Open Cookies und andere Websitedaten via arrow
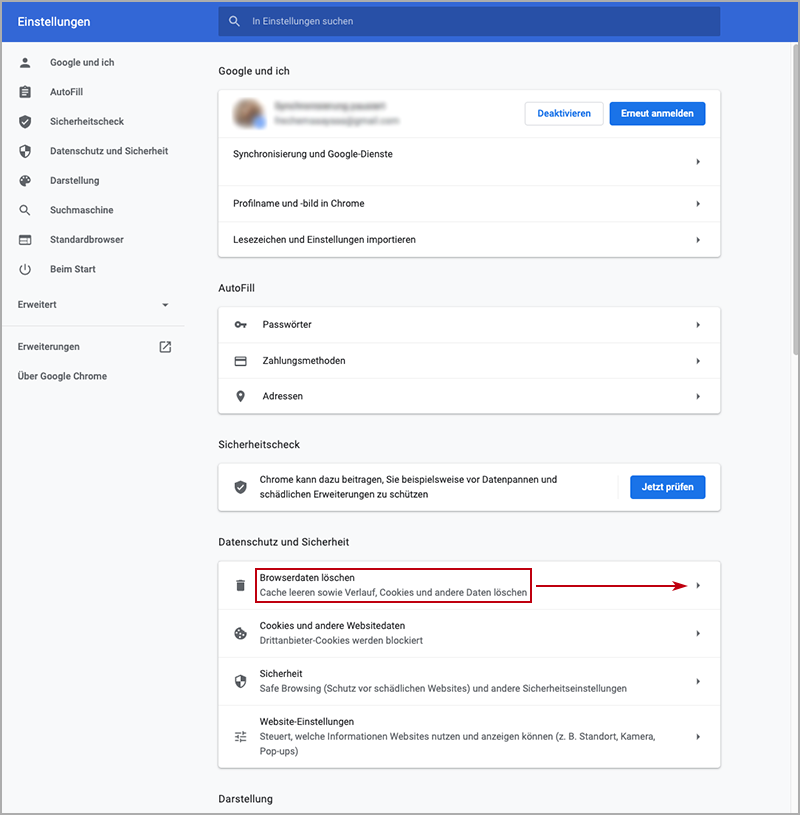This screenshot has width=800, height=815. (698, 633)
